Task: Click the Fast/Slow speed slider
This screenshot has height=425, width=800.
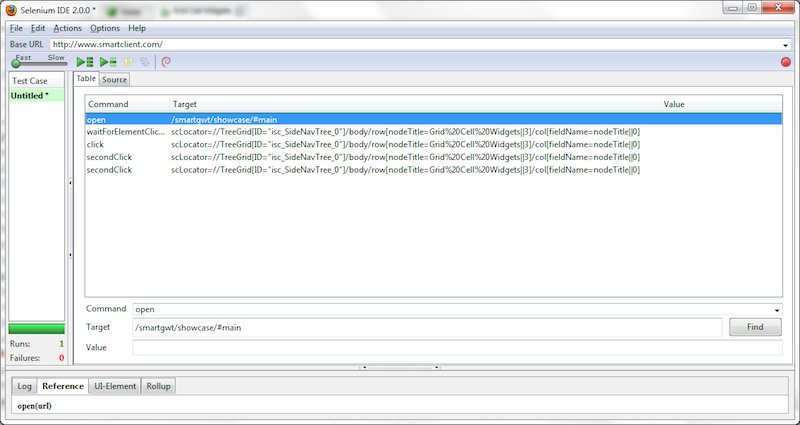Action: (37, 64)
